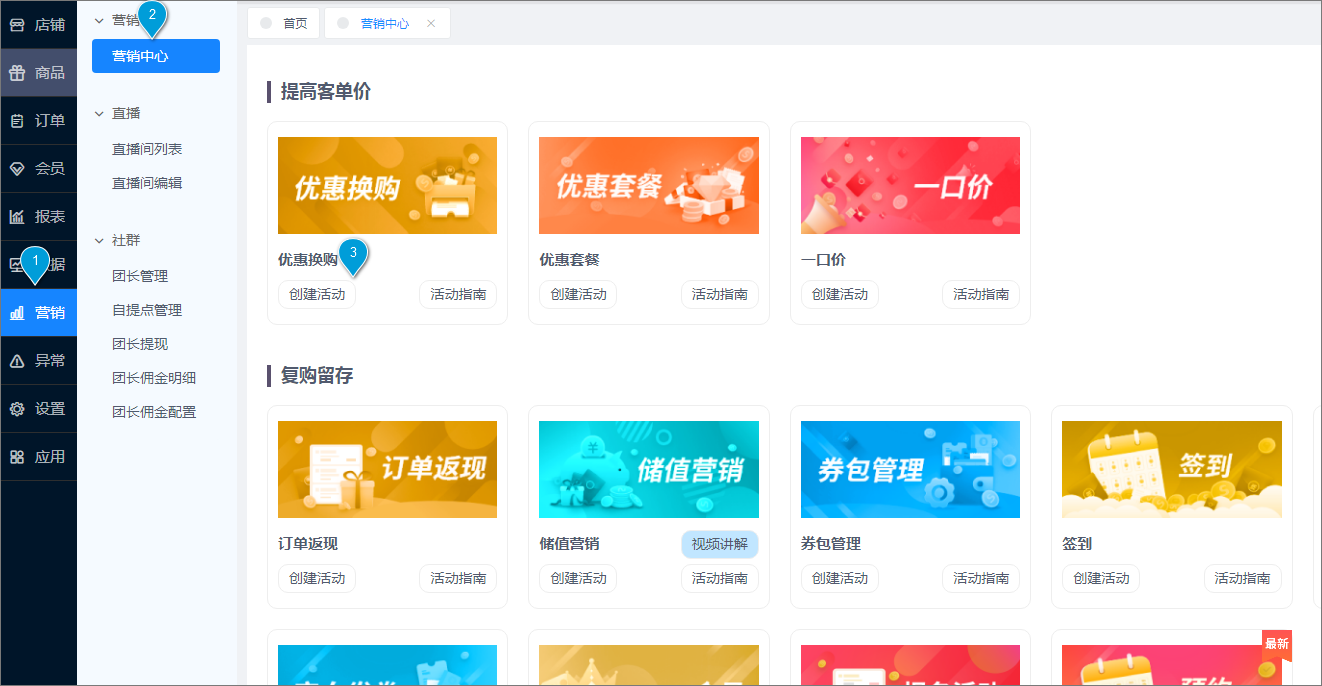Viewport: 1322px width, 686px height.
Task: Click the 设置 gear icon in sidebar
Action: (17, 409)
